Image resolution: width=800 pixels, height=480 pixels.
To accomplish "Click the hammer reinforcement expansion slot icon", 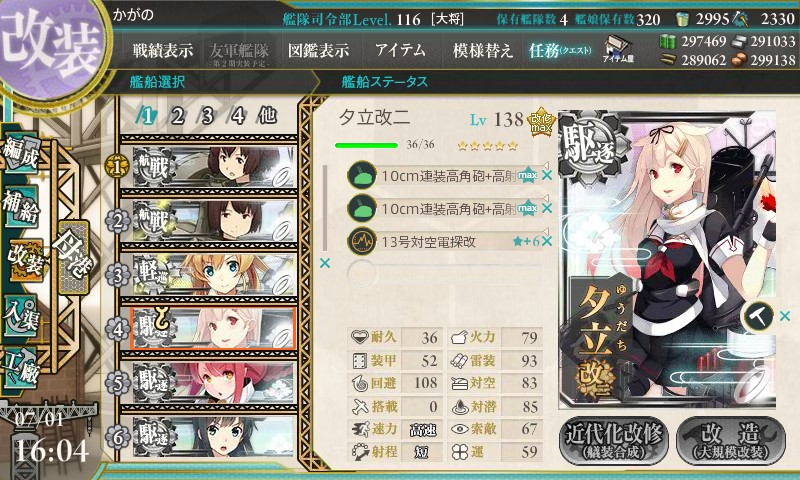I will (x=758, y=316).
